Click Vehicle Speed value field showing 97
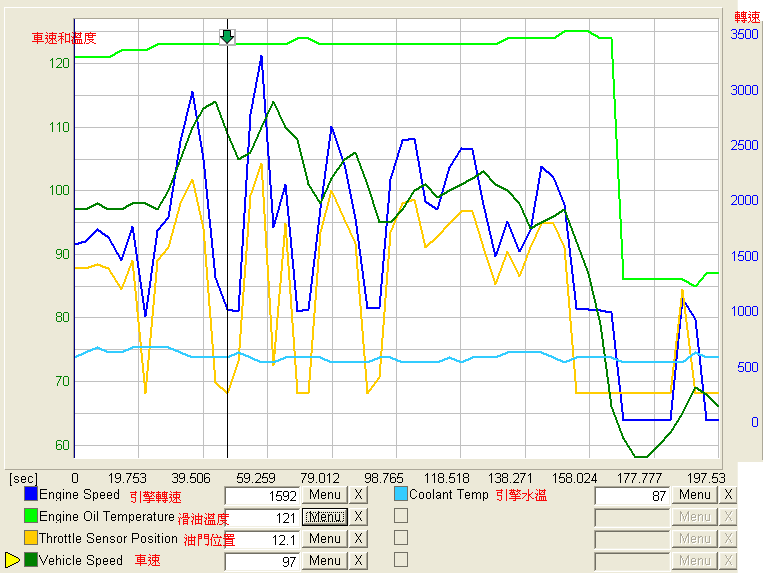This screenshot has width=766, height=573. (x=262, y=562)
